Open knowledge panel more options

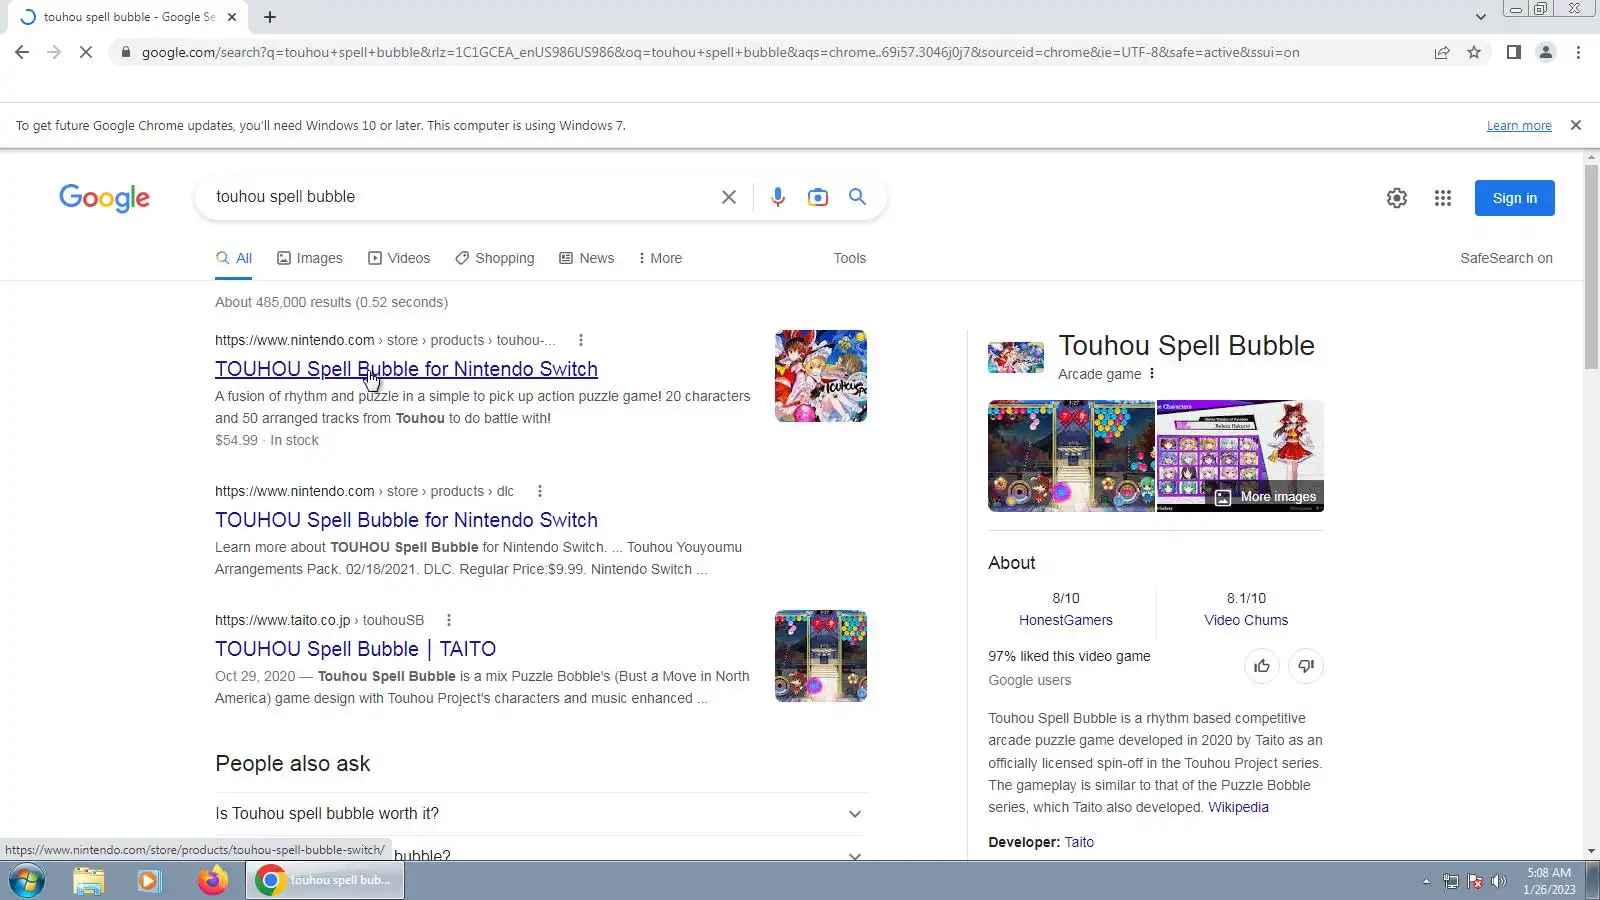click(x=1152, y=374)
